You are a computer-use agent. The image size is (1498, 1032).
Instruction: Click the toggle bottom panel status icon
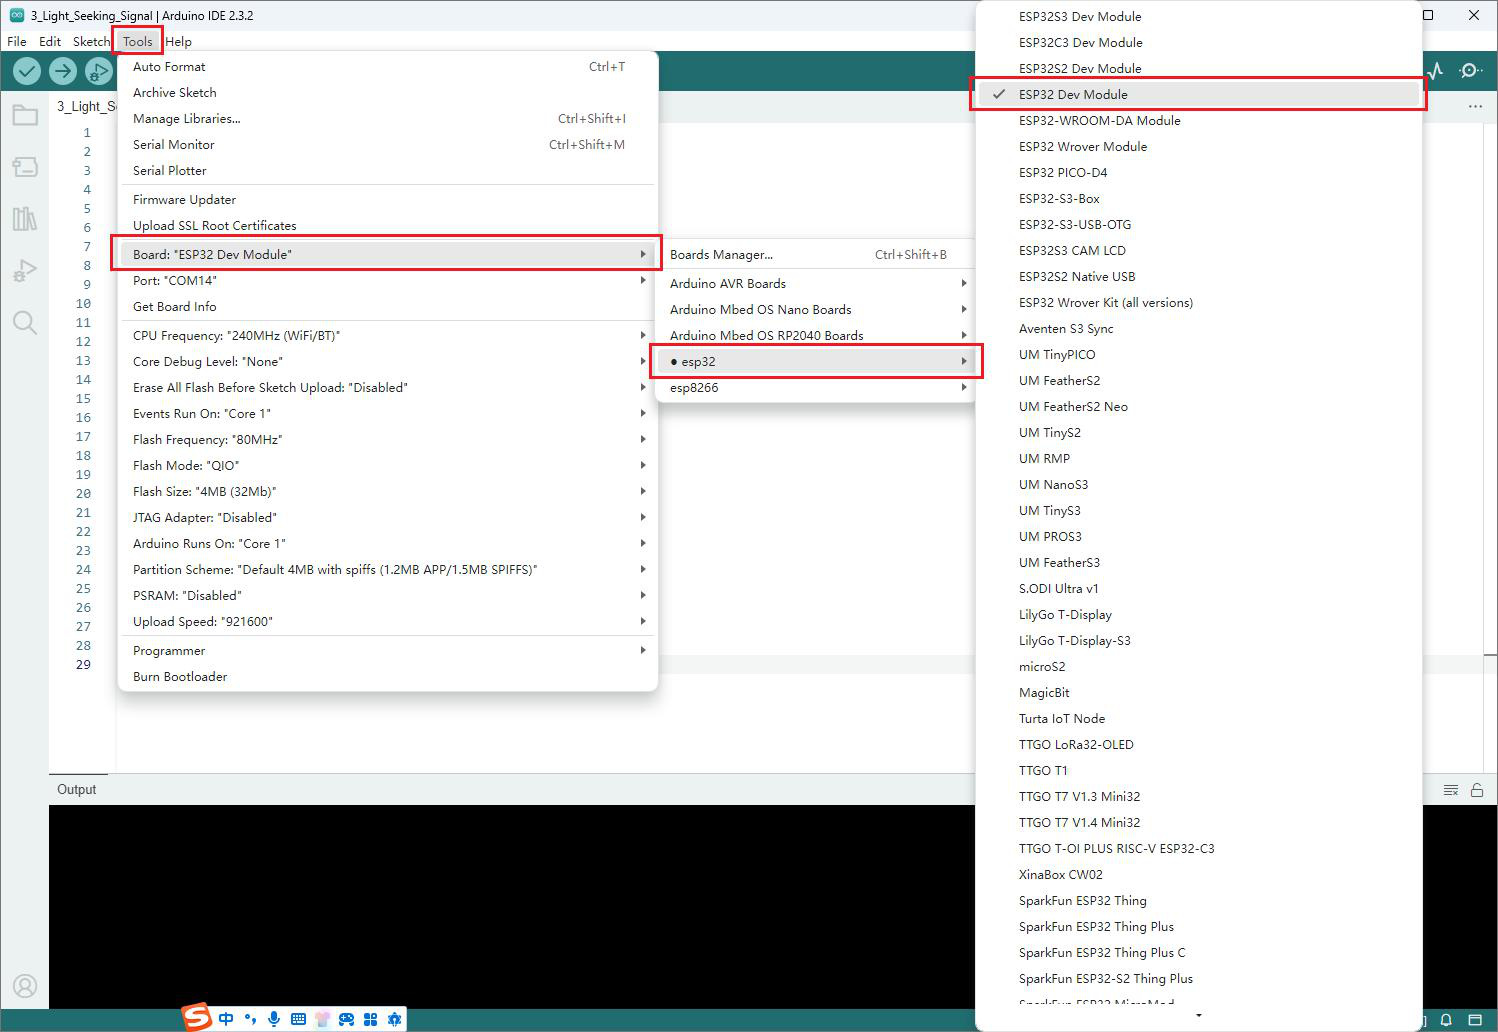1474,1020
